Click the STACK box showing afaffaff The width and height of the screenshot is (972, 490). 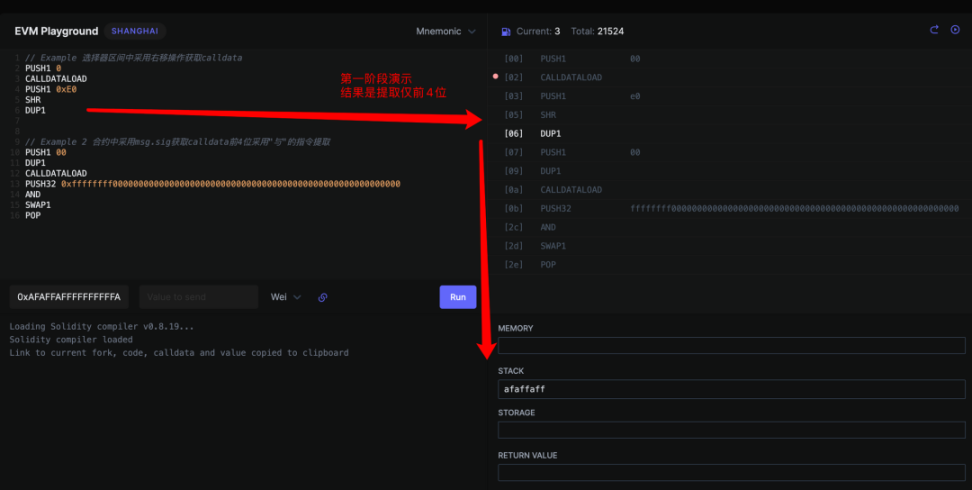click(x=731, y=389)
